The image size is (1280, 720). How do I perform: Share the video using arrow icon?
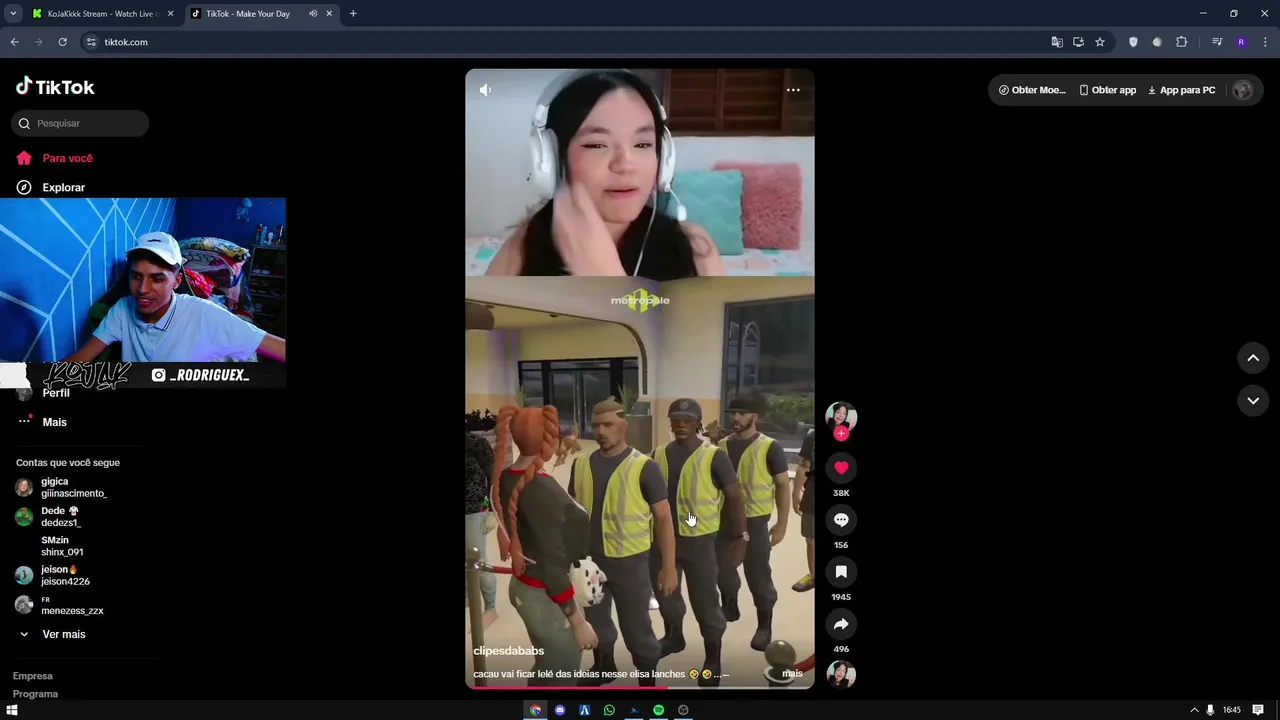[x=841, y=624]
